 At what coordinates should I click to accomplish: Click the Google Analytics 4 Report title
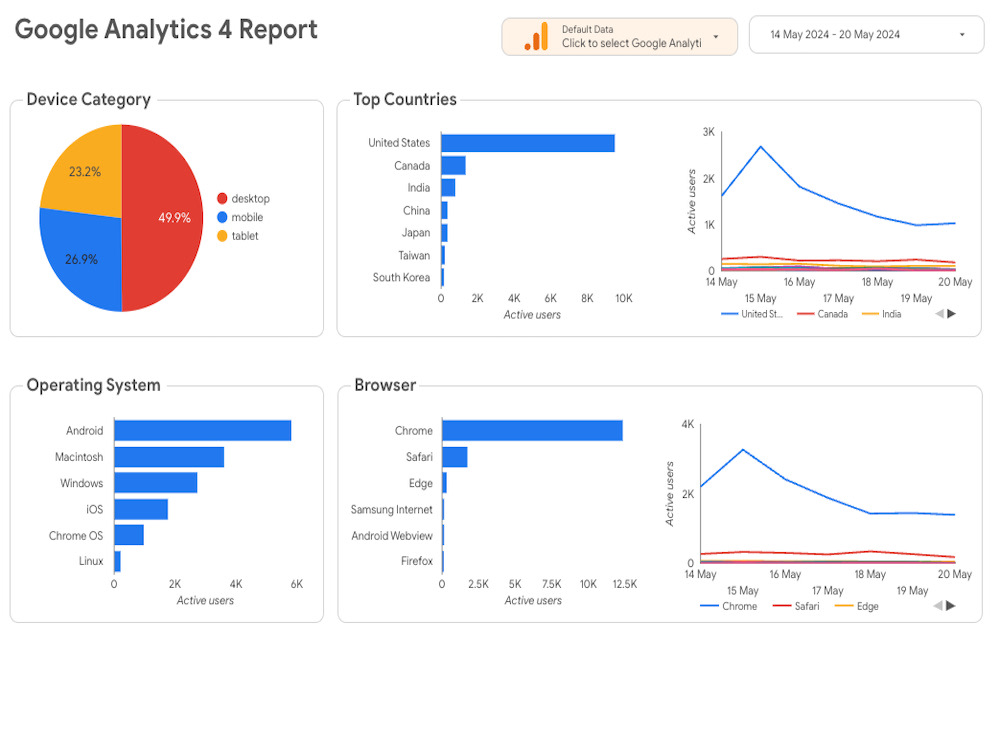coord(166,29)
